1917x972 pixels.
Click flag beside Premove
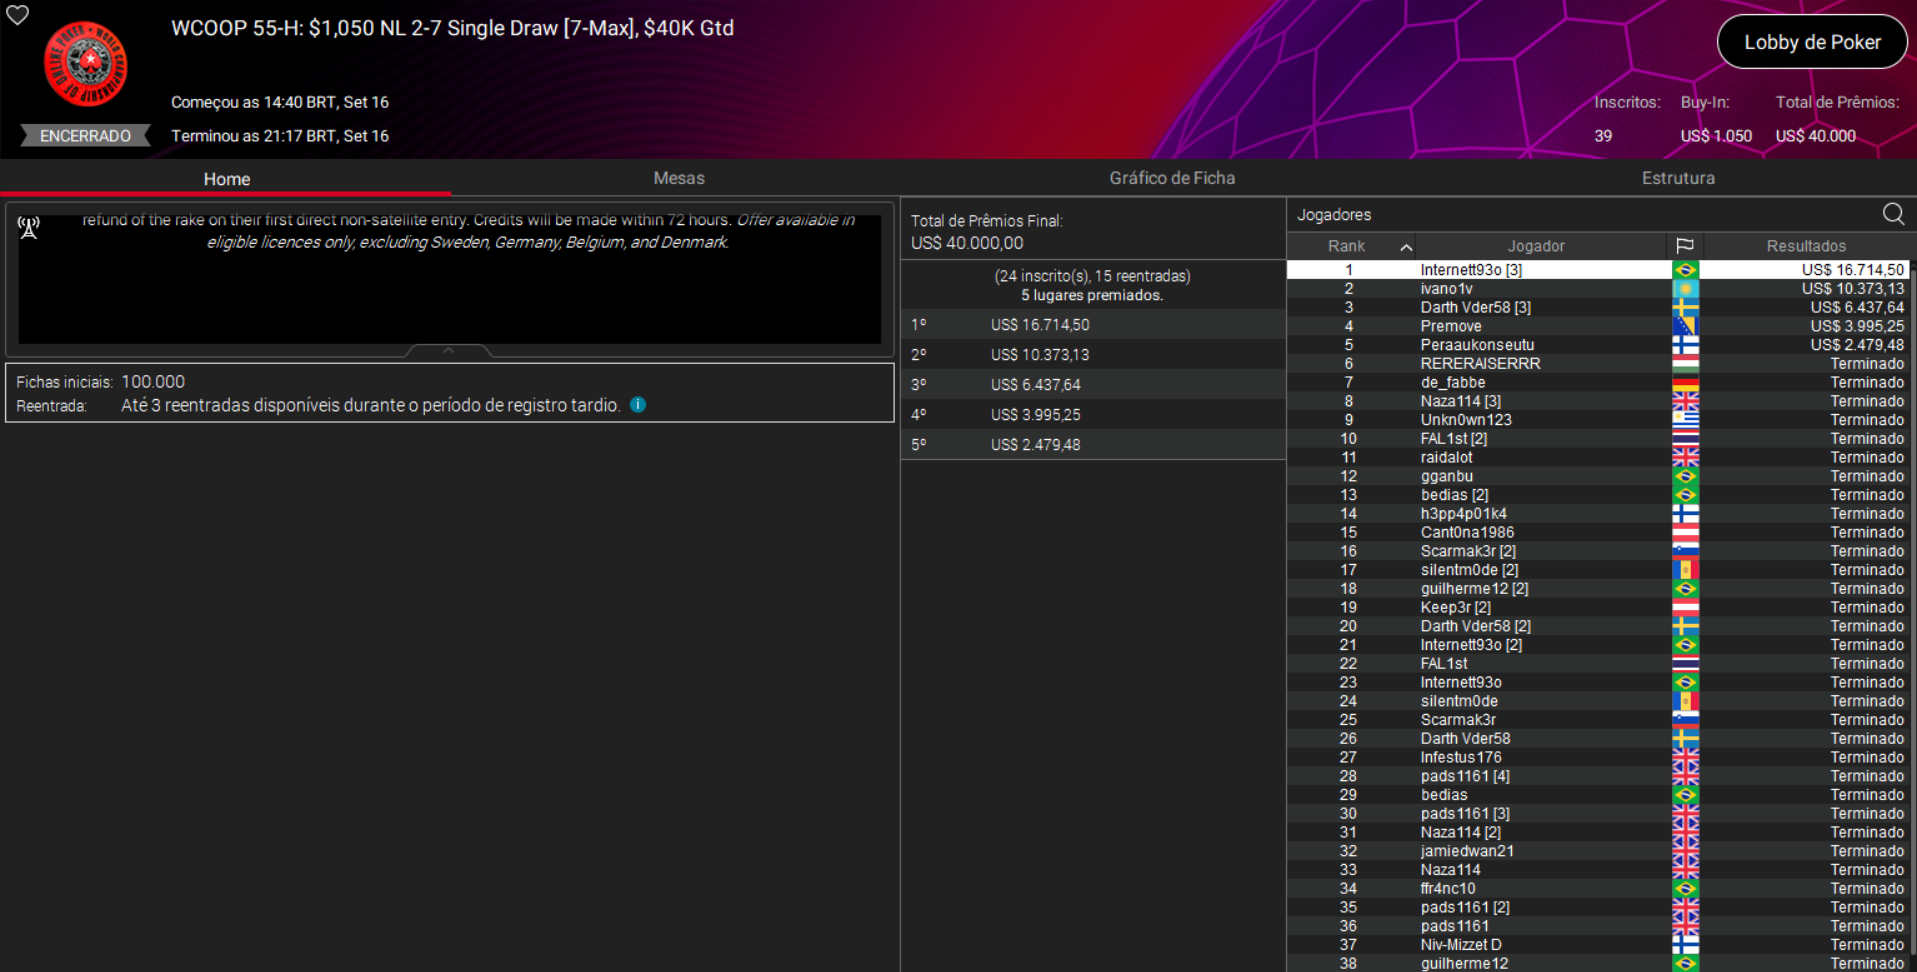pyautogui.click(x=1685, y=326)
